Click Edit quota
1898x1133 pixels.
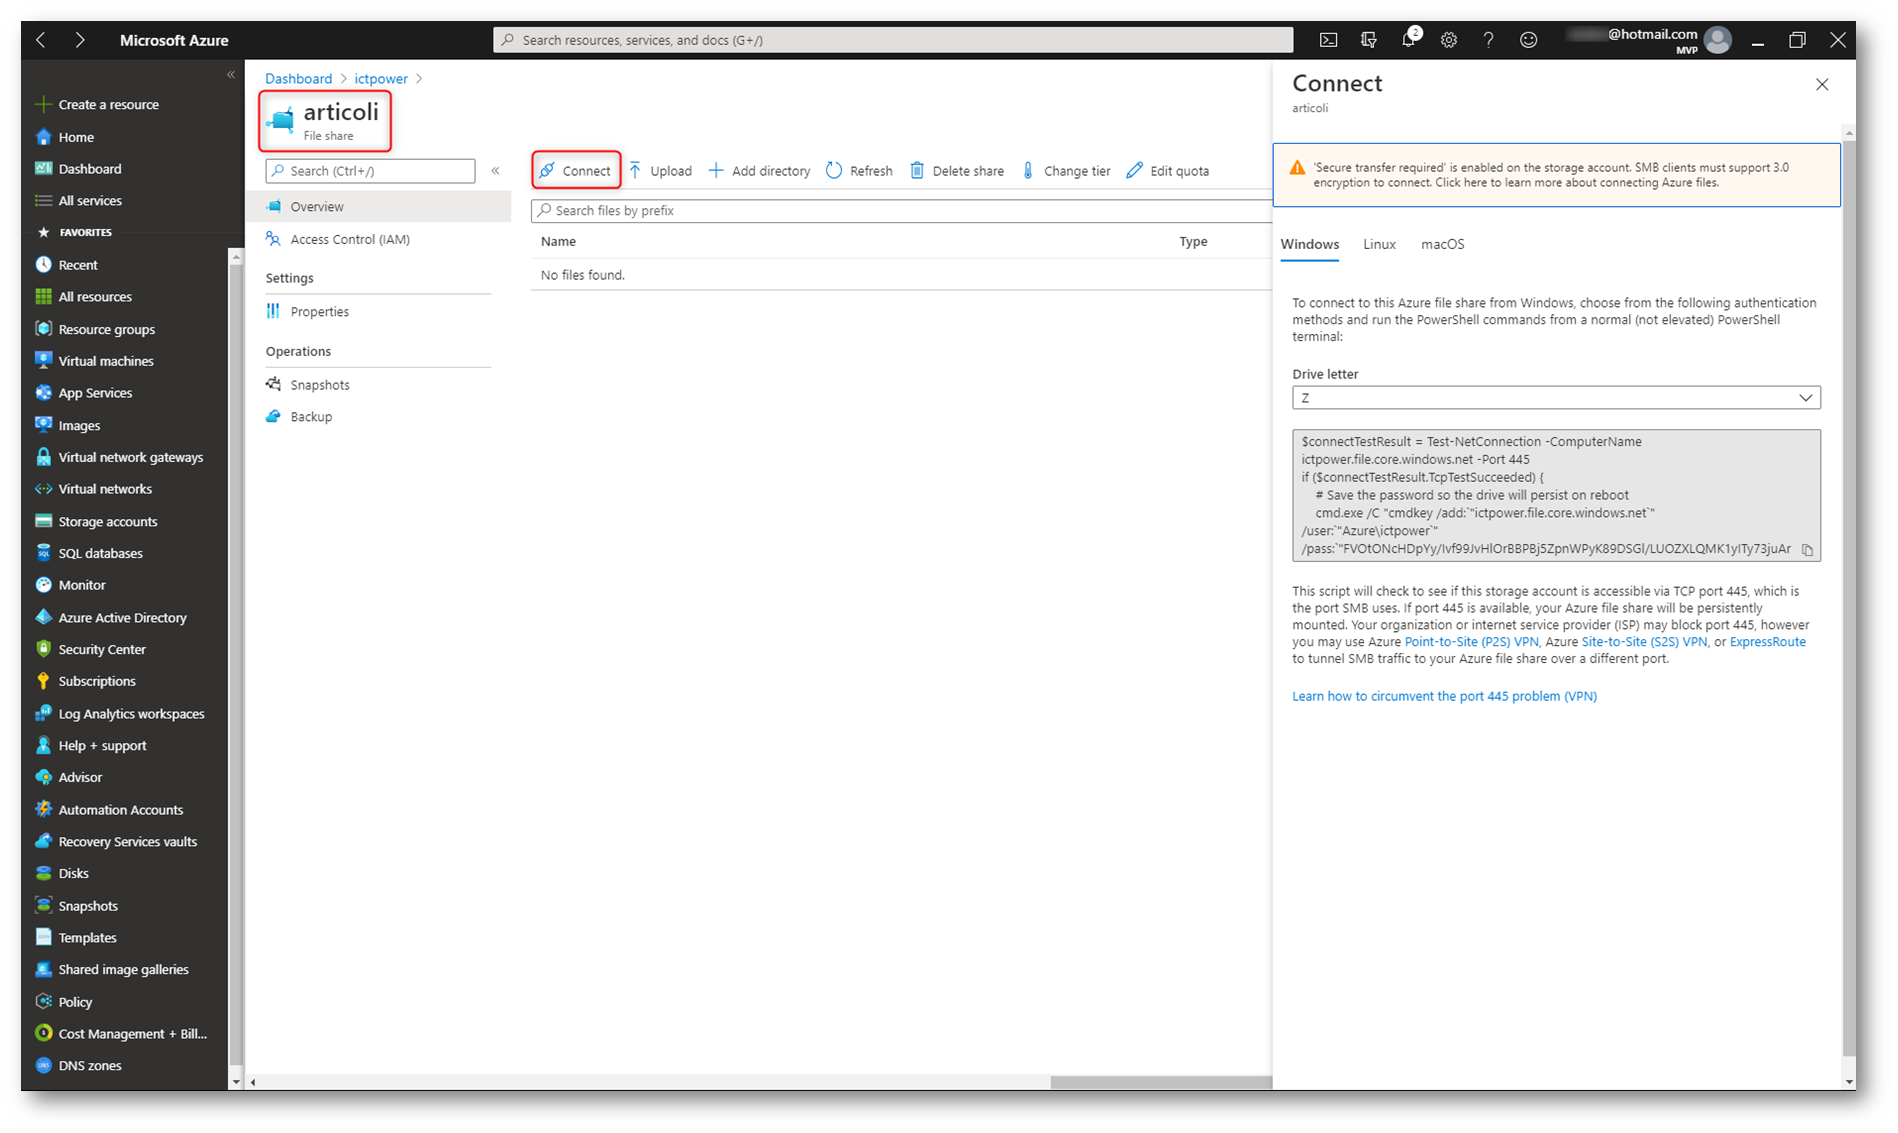[1167, 171]
